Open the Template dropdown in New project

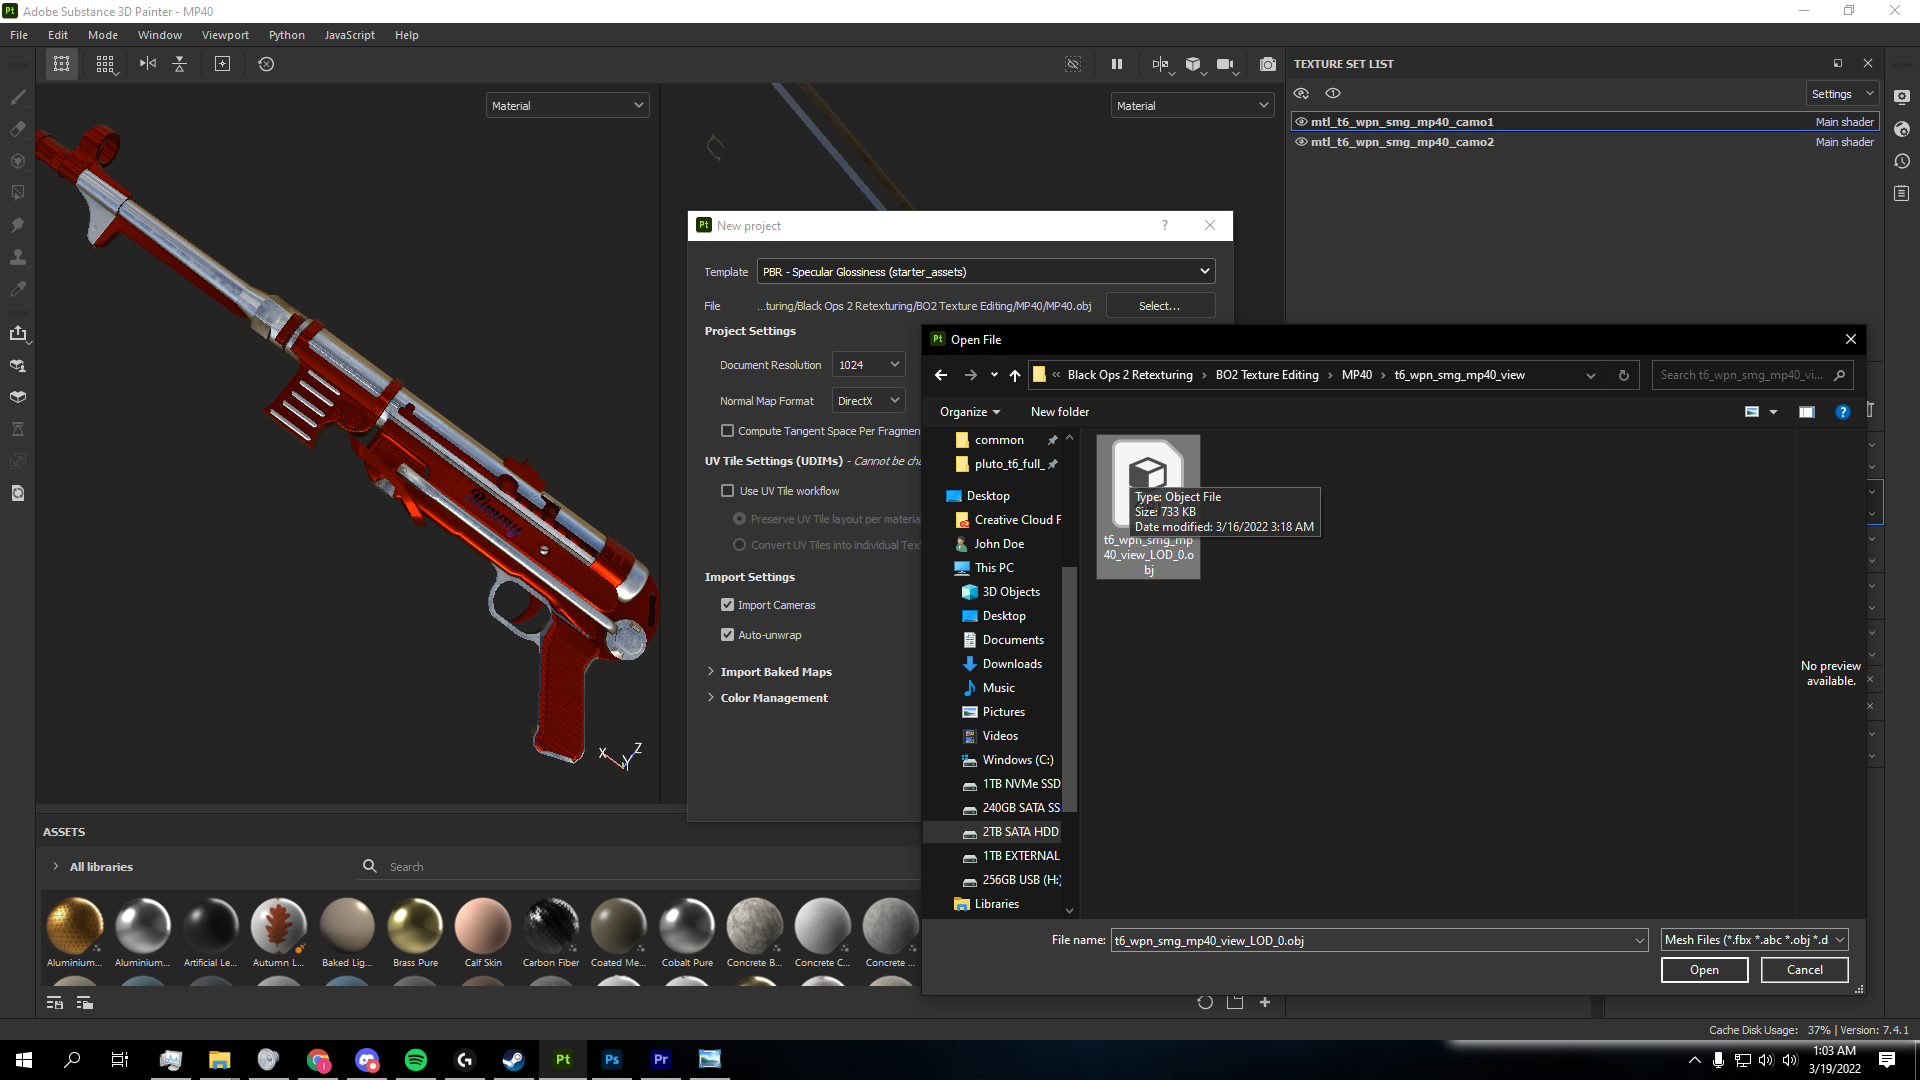click(x=986, y=271)
